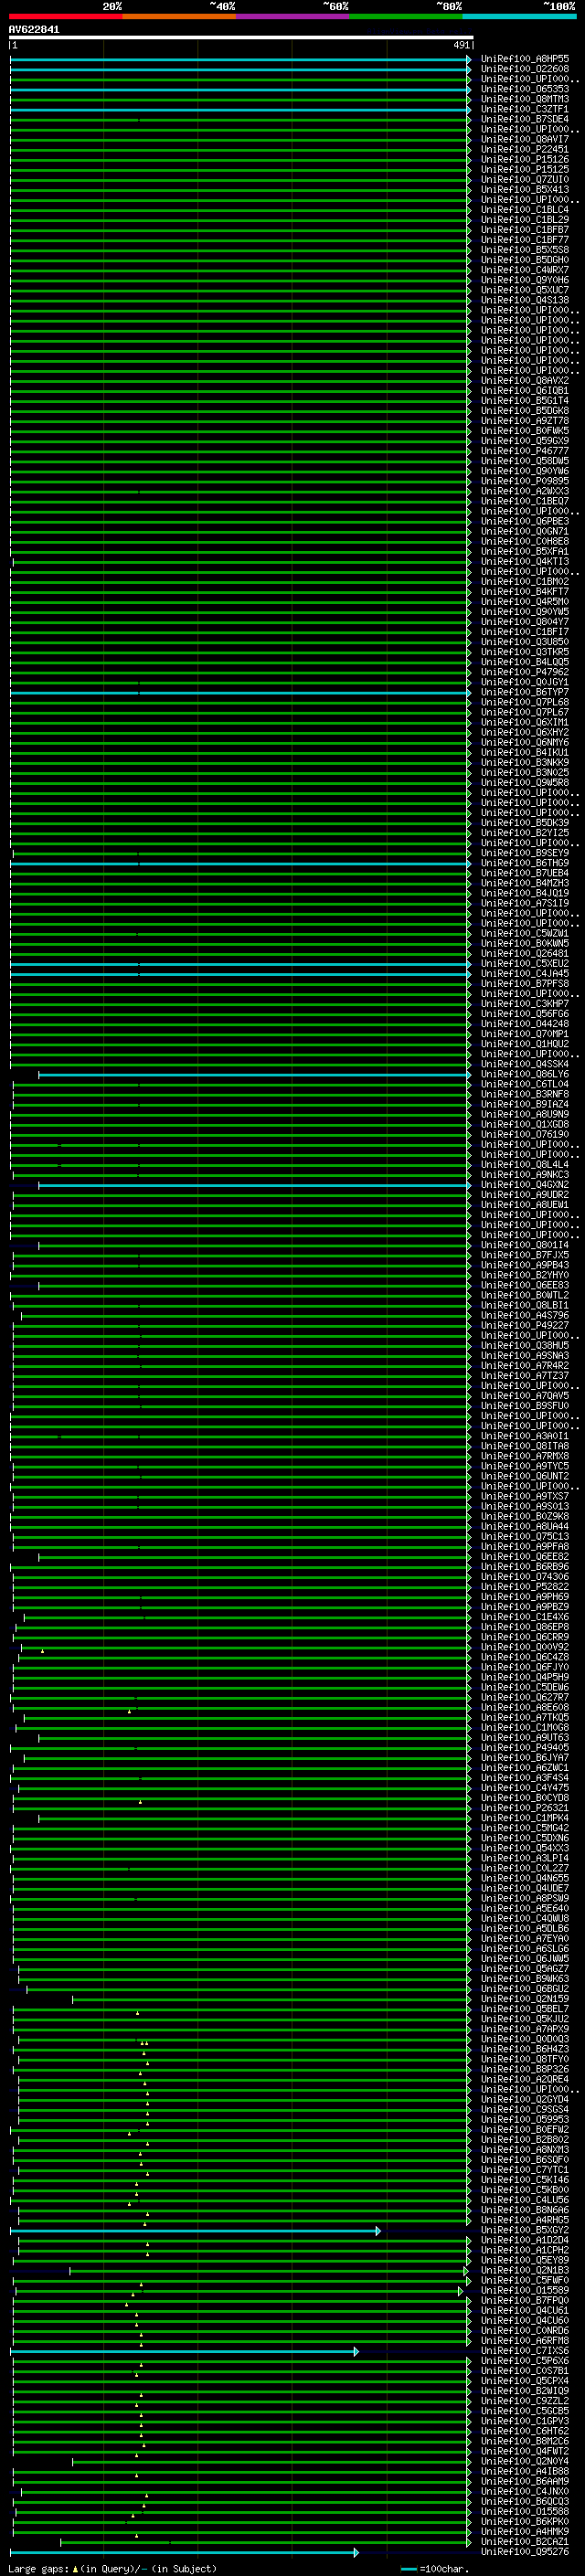585x2576 pixels.
Task: Select the UniRef100_A5E640 label
Action: pyautogui.click(x=525, y=1908)
